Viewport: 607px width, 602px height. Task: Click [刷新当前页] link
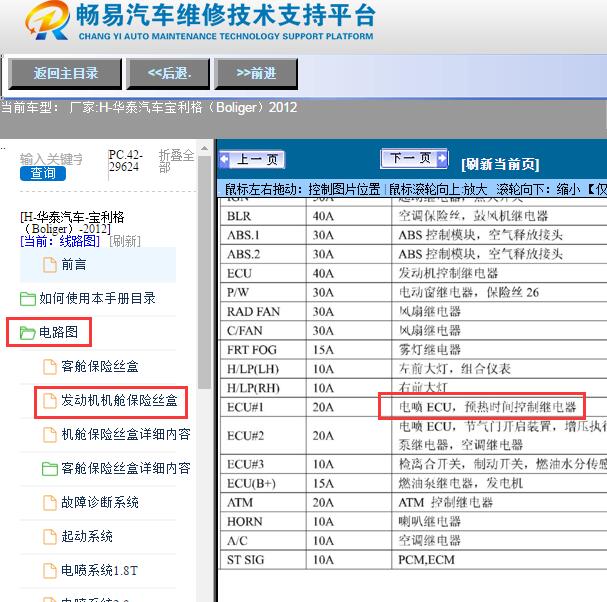(500, 164)
